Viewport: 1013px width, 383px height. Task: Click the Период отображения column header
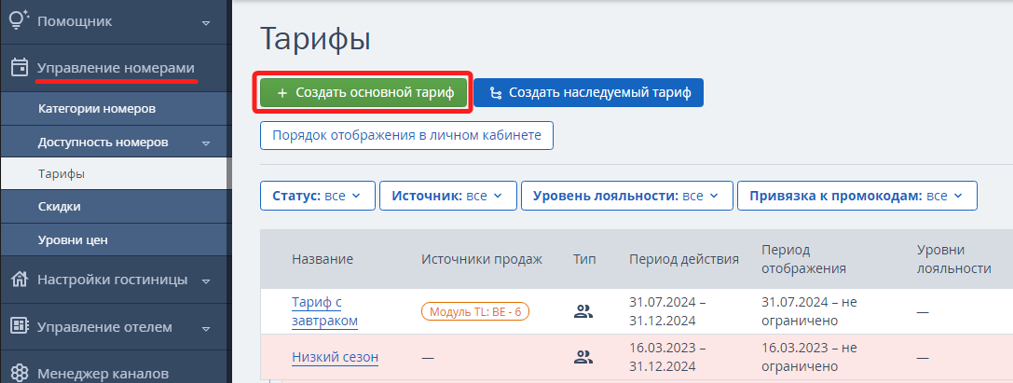tap(804, 259)
